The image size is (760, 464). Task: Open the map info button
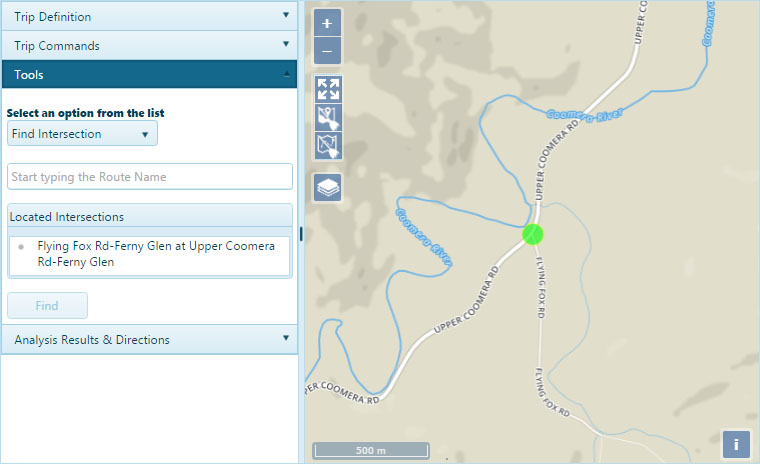[x=736, y=444]
